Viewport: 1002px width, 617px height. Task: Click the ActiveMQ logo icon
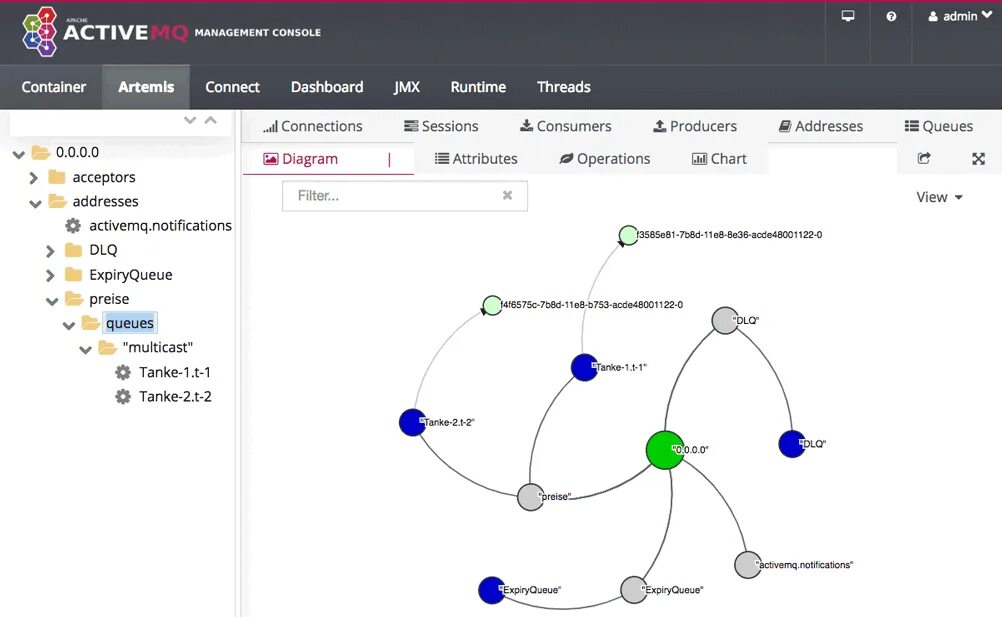click(x=39, y=32)
